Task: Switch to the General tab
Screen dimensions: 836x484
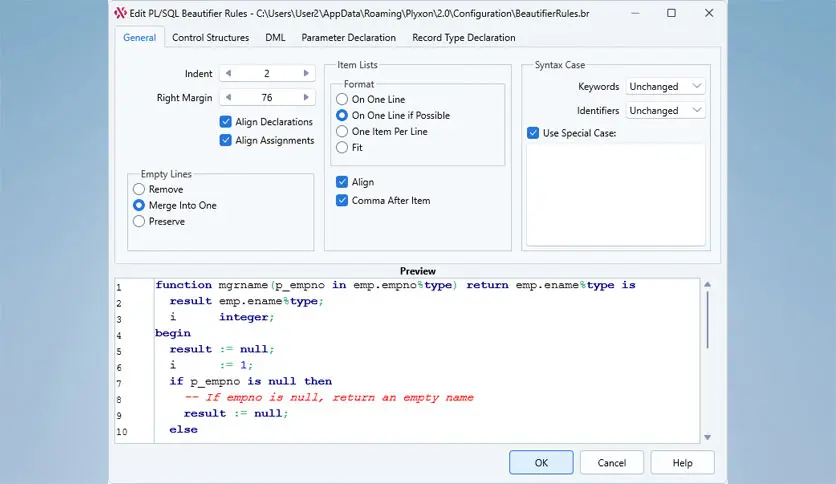Action: click(140, 37)
